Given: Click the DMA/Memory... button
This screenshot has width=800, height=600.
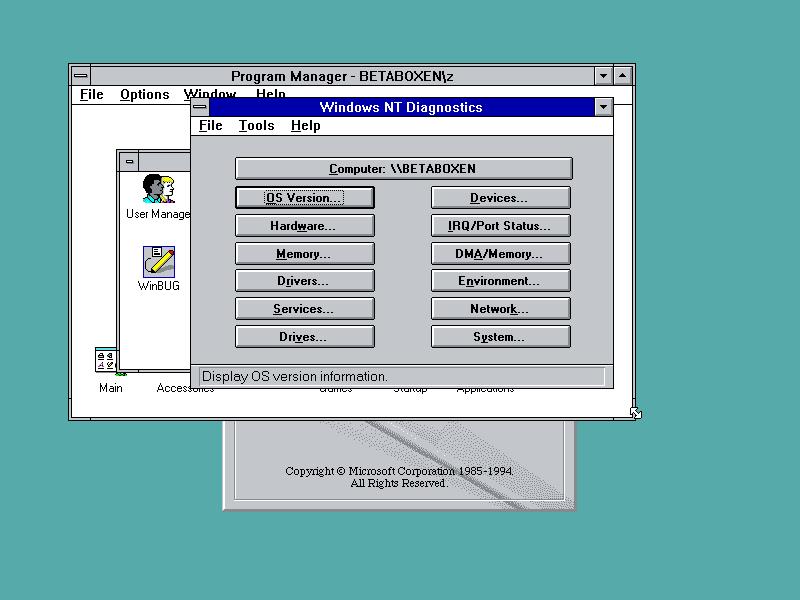Looking at the screenshot, I should tap(501, 254).
